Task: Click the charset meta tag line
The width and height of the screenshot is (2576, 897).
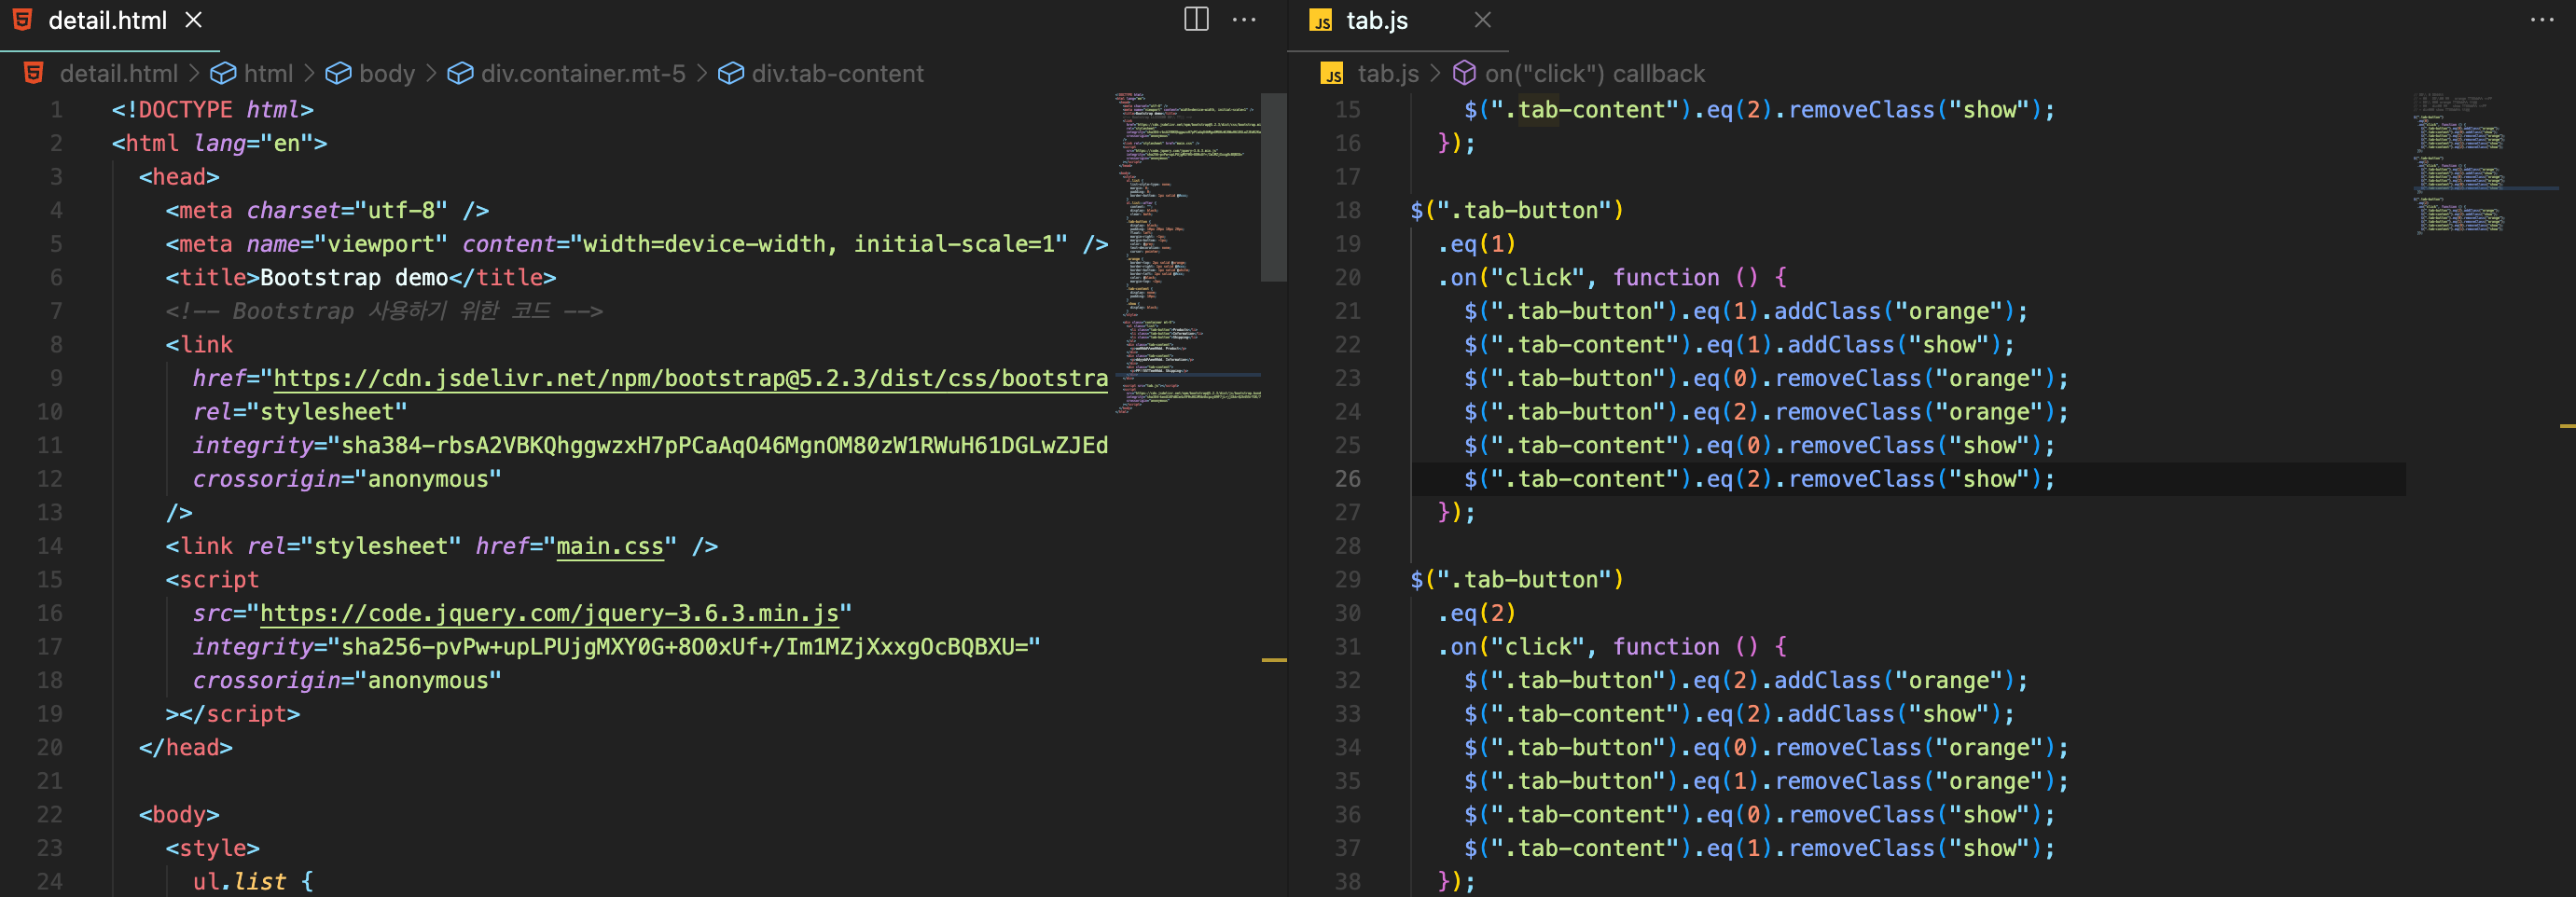Action: (327, 210)
